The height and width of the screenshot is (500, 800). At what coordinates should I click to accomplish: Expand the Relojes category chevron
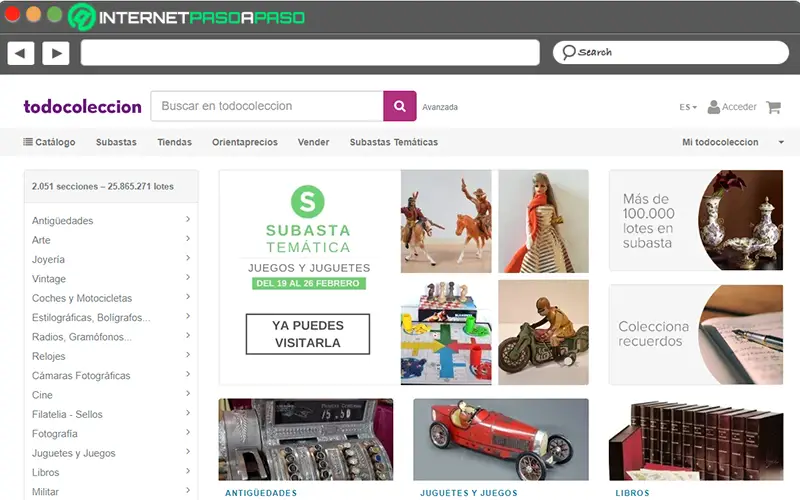pos(188,355)
